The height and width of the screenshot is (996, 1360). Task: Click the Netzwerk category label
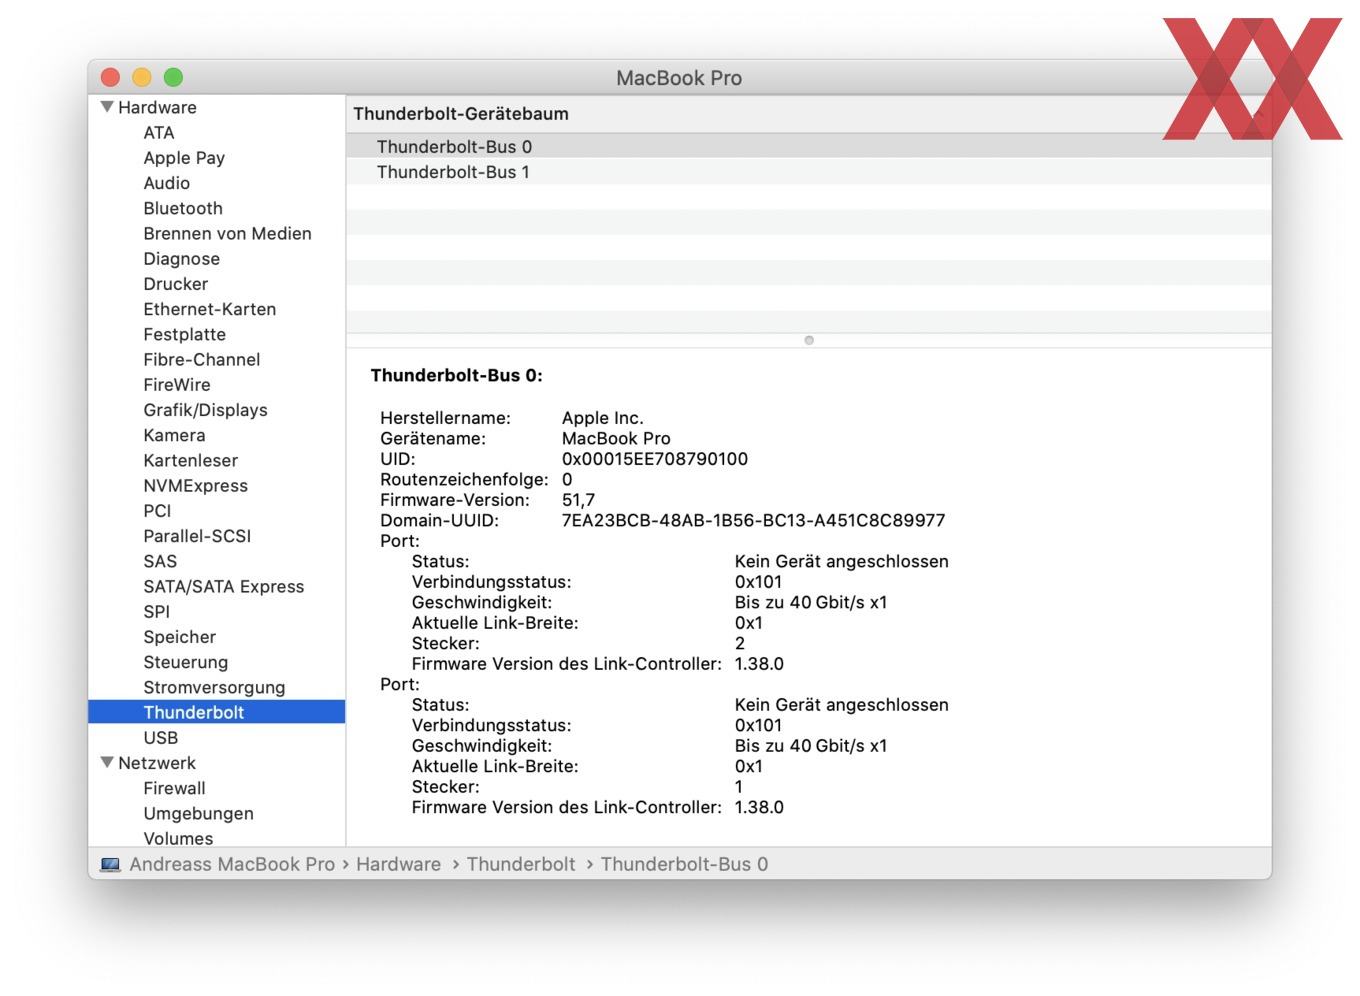157,763
